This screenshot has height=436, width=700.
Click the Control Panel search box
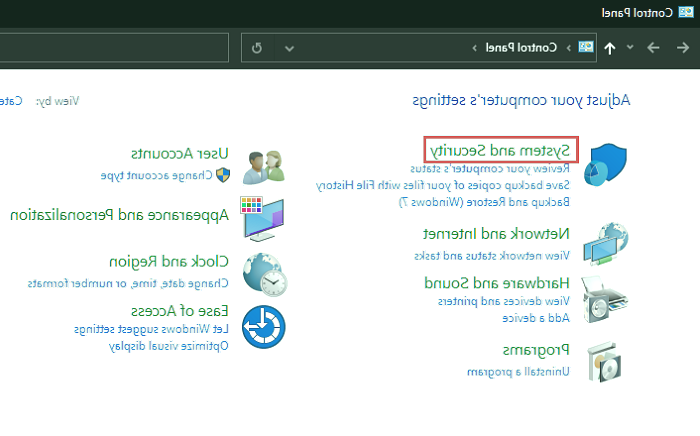114,47
